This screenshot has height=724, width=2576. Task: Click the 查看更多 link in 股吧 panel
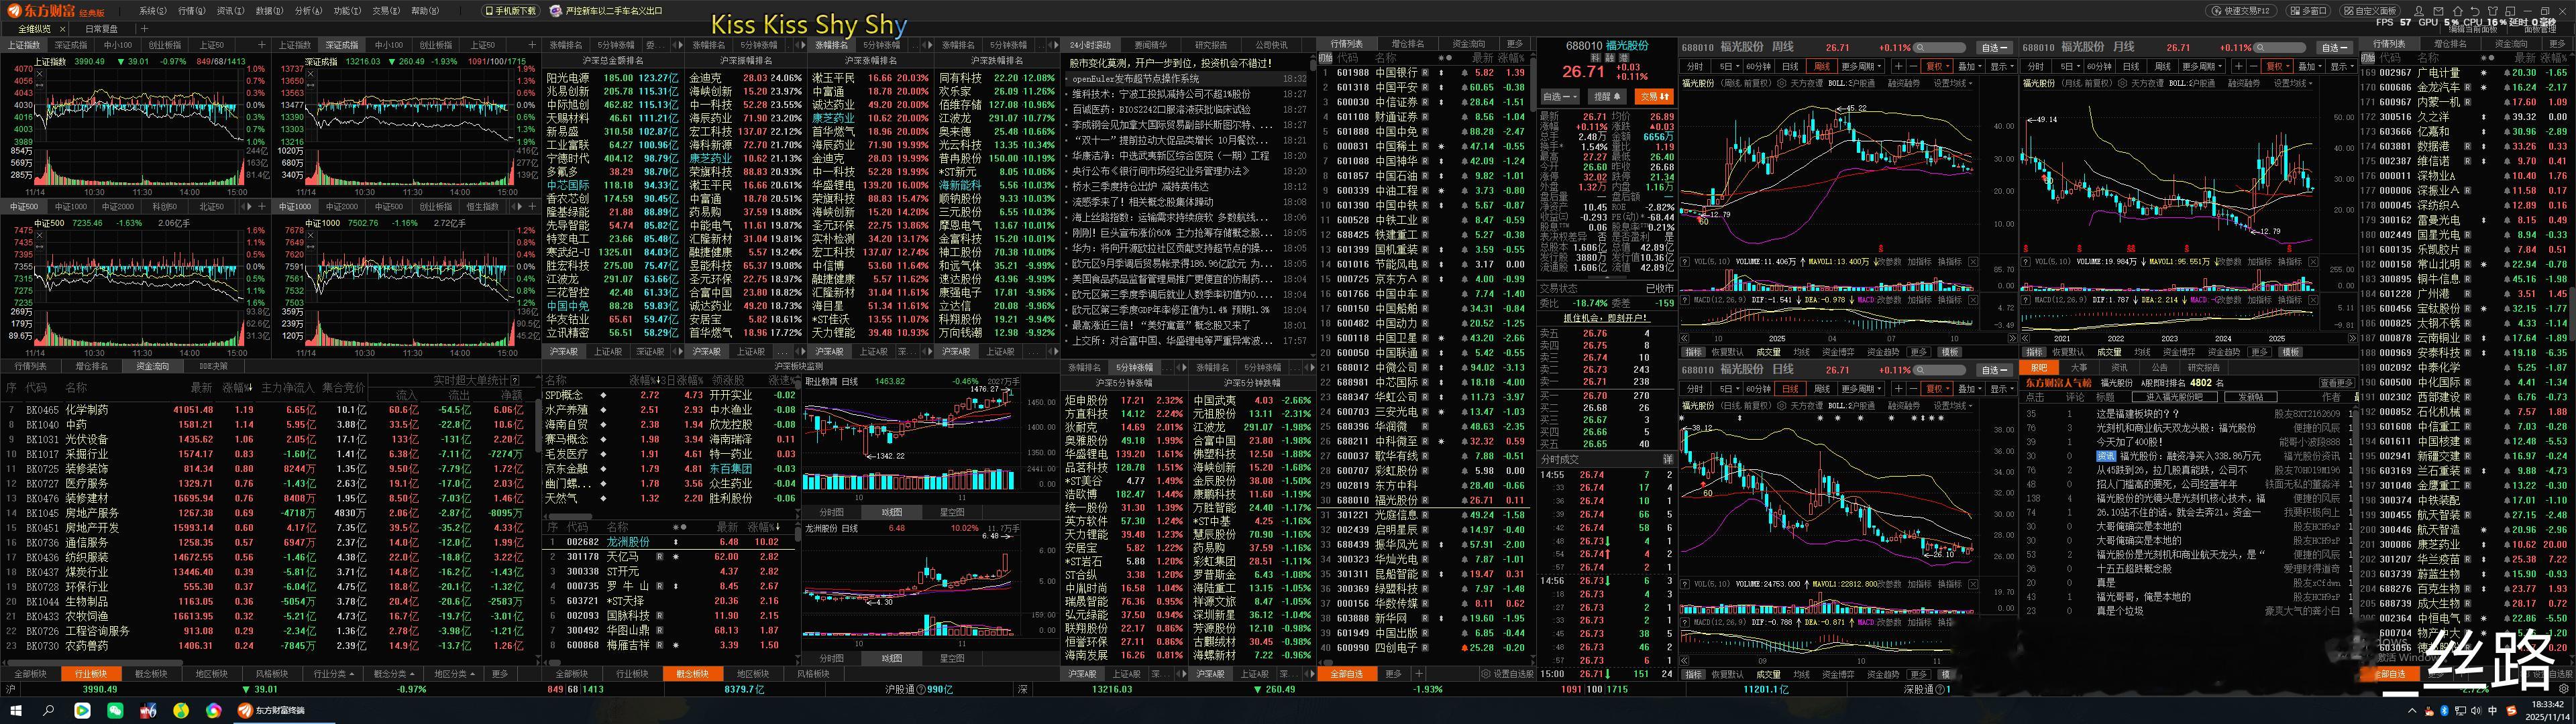point(2336,382)
